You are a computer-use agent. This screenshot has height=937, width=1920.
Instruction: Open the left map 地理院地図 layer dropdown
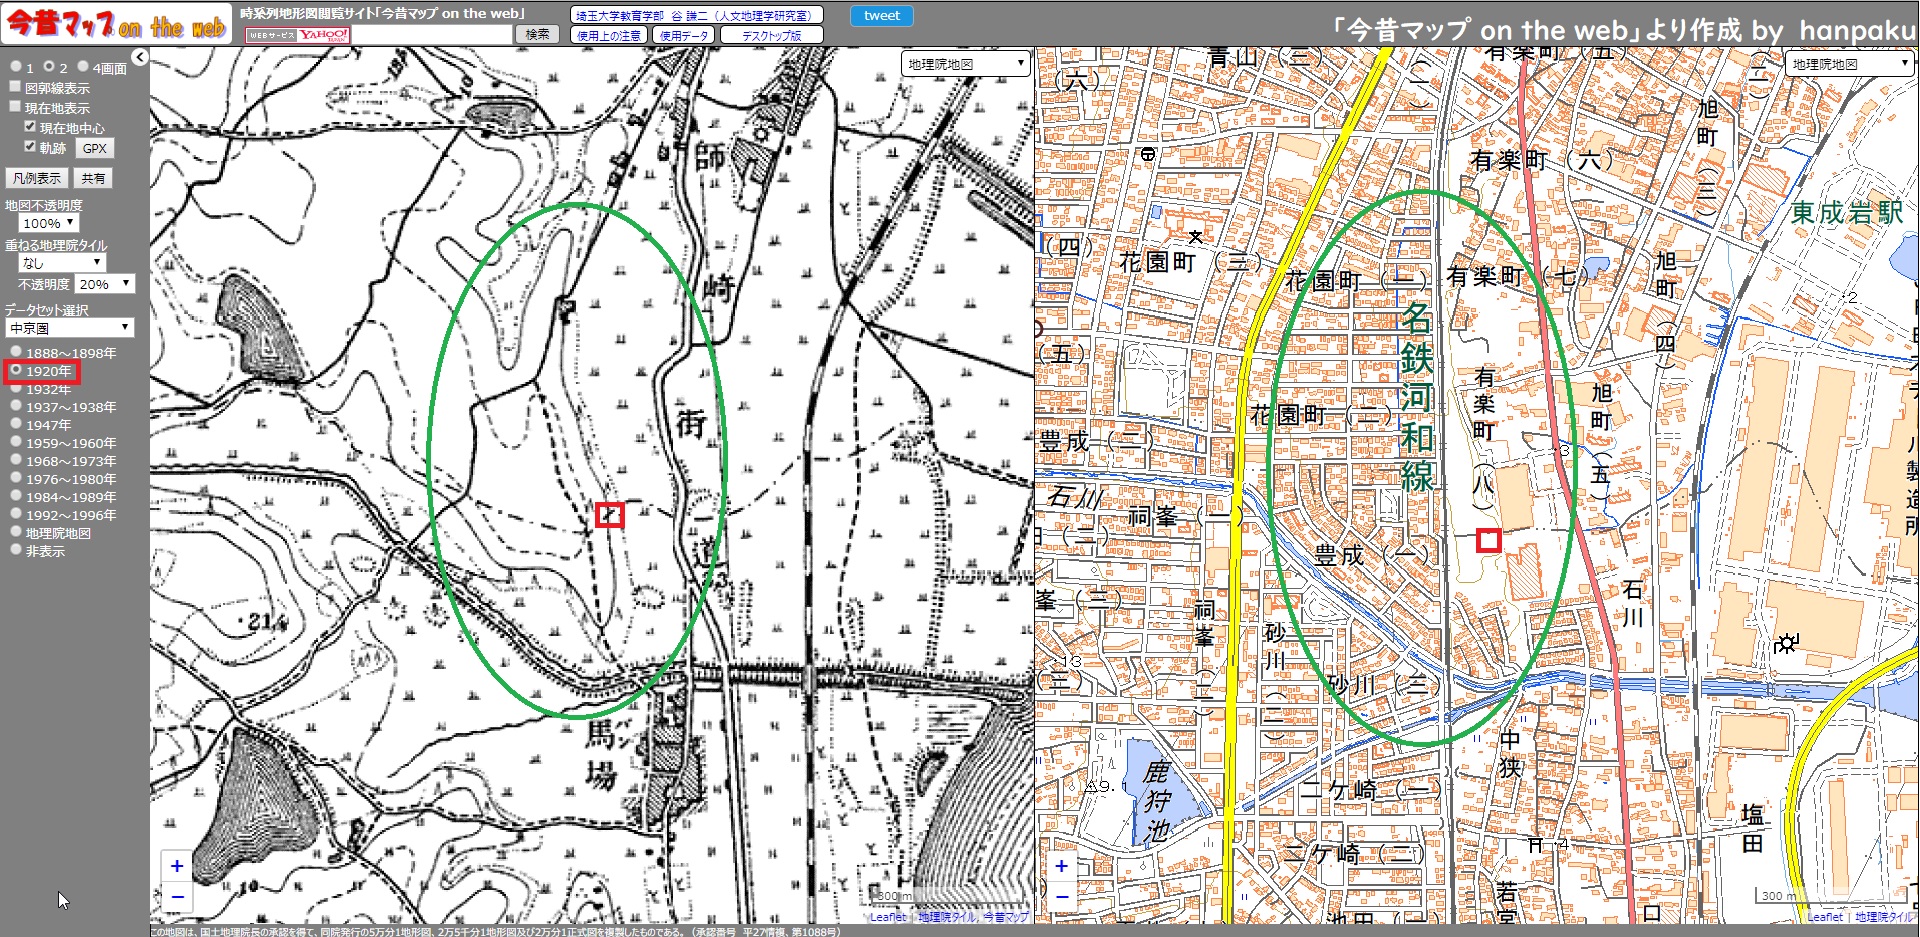965,64
